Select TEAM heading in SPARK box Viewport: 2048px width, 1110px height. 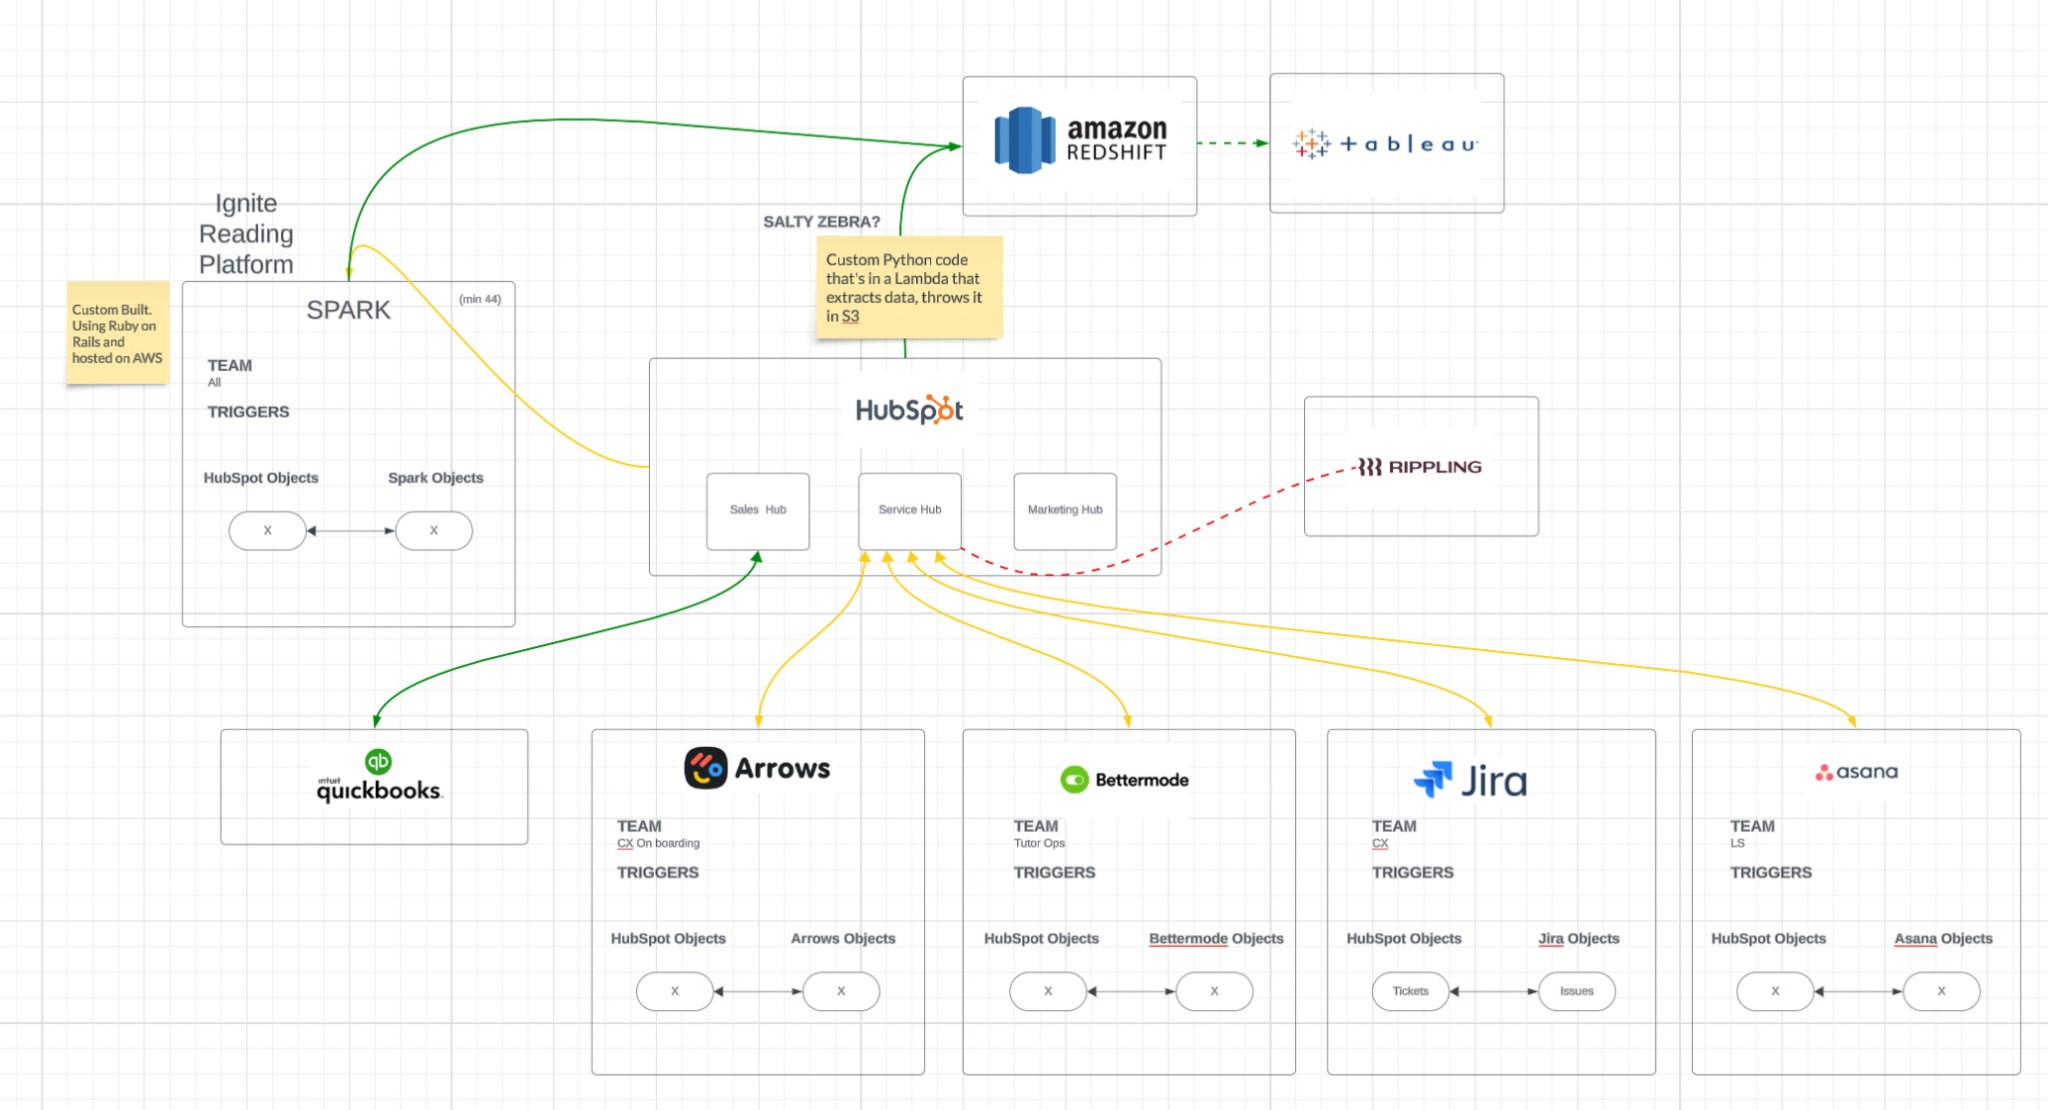[x=230, y=366]
